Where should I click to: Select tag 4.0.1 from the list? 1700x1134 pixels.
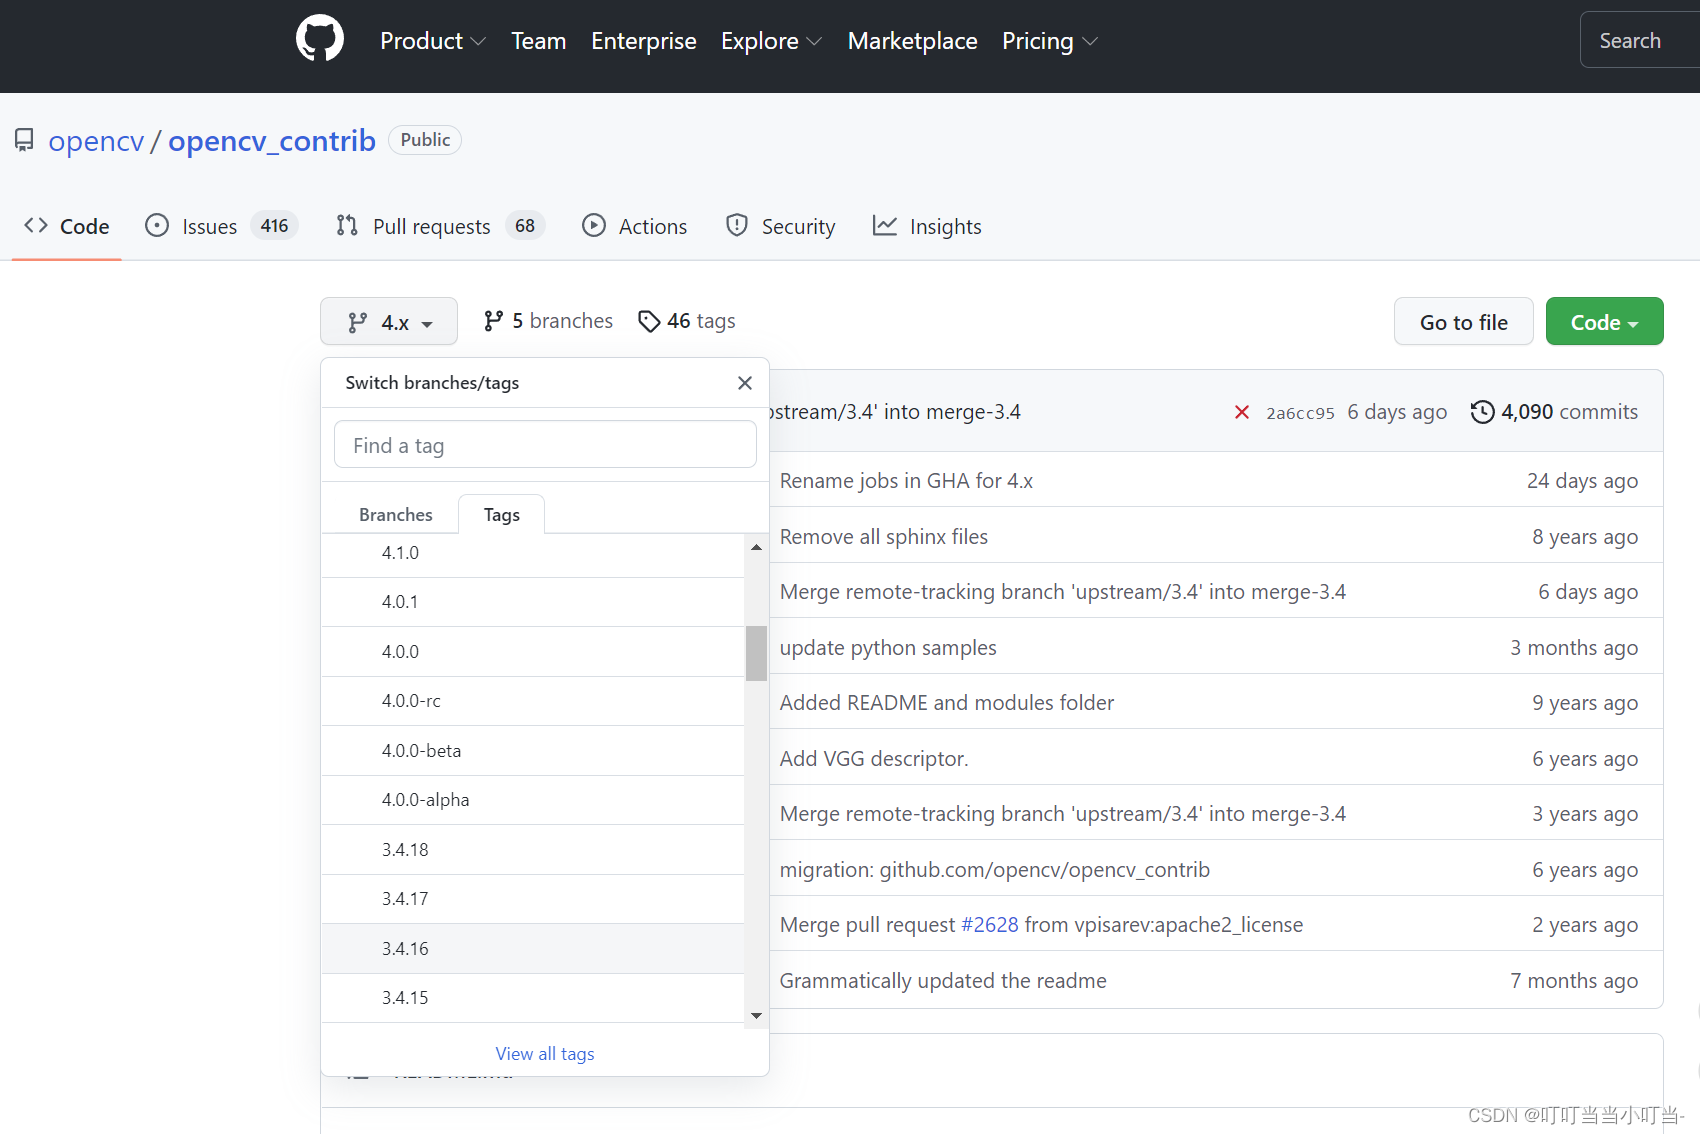click(532, 602)
